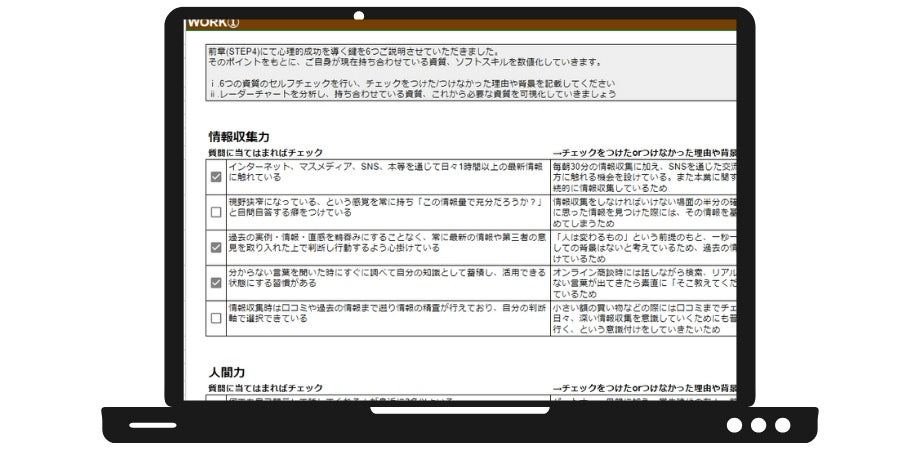Select the オンライン商談時 reason cell
Image resolution: width=920 pixels, height=450 pixels.
pos(644,283)
